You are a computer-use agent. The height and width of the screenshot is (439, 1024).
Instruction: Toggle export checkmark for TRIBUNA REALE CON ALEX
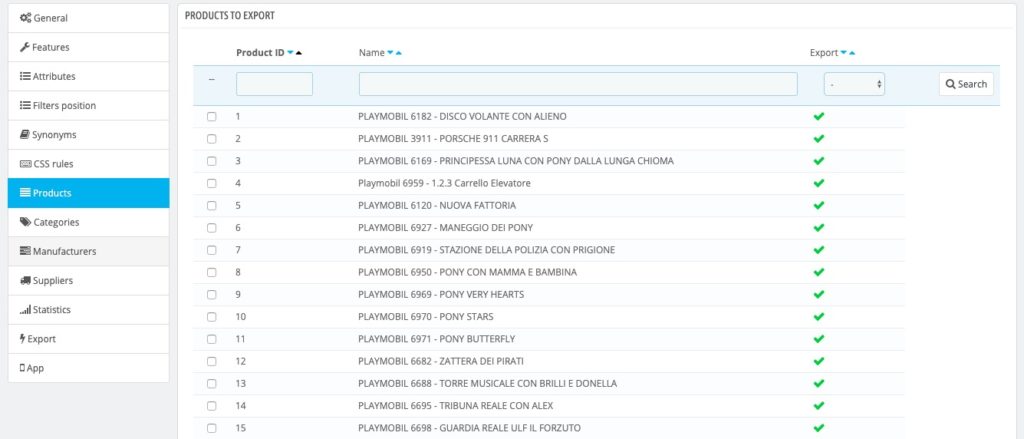(x=819, y=405)
